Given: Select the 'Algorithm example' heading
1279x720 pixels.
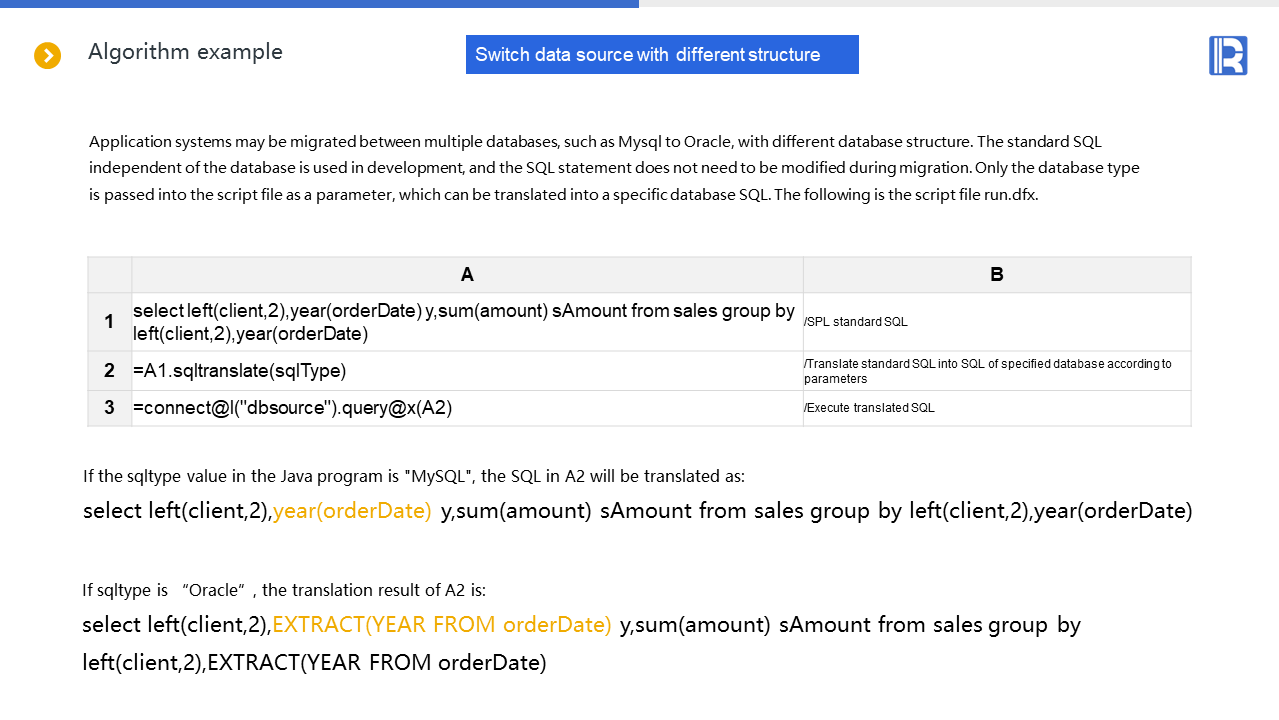Looking at the screenshot, I should click(185, 52).
